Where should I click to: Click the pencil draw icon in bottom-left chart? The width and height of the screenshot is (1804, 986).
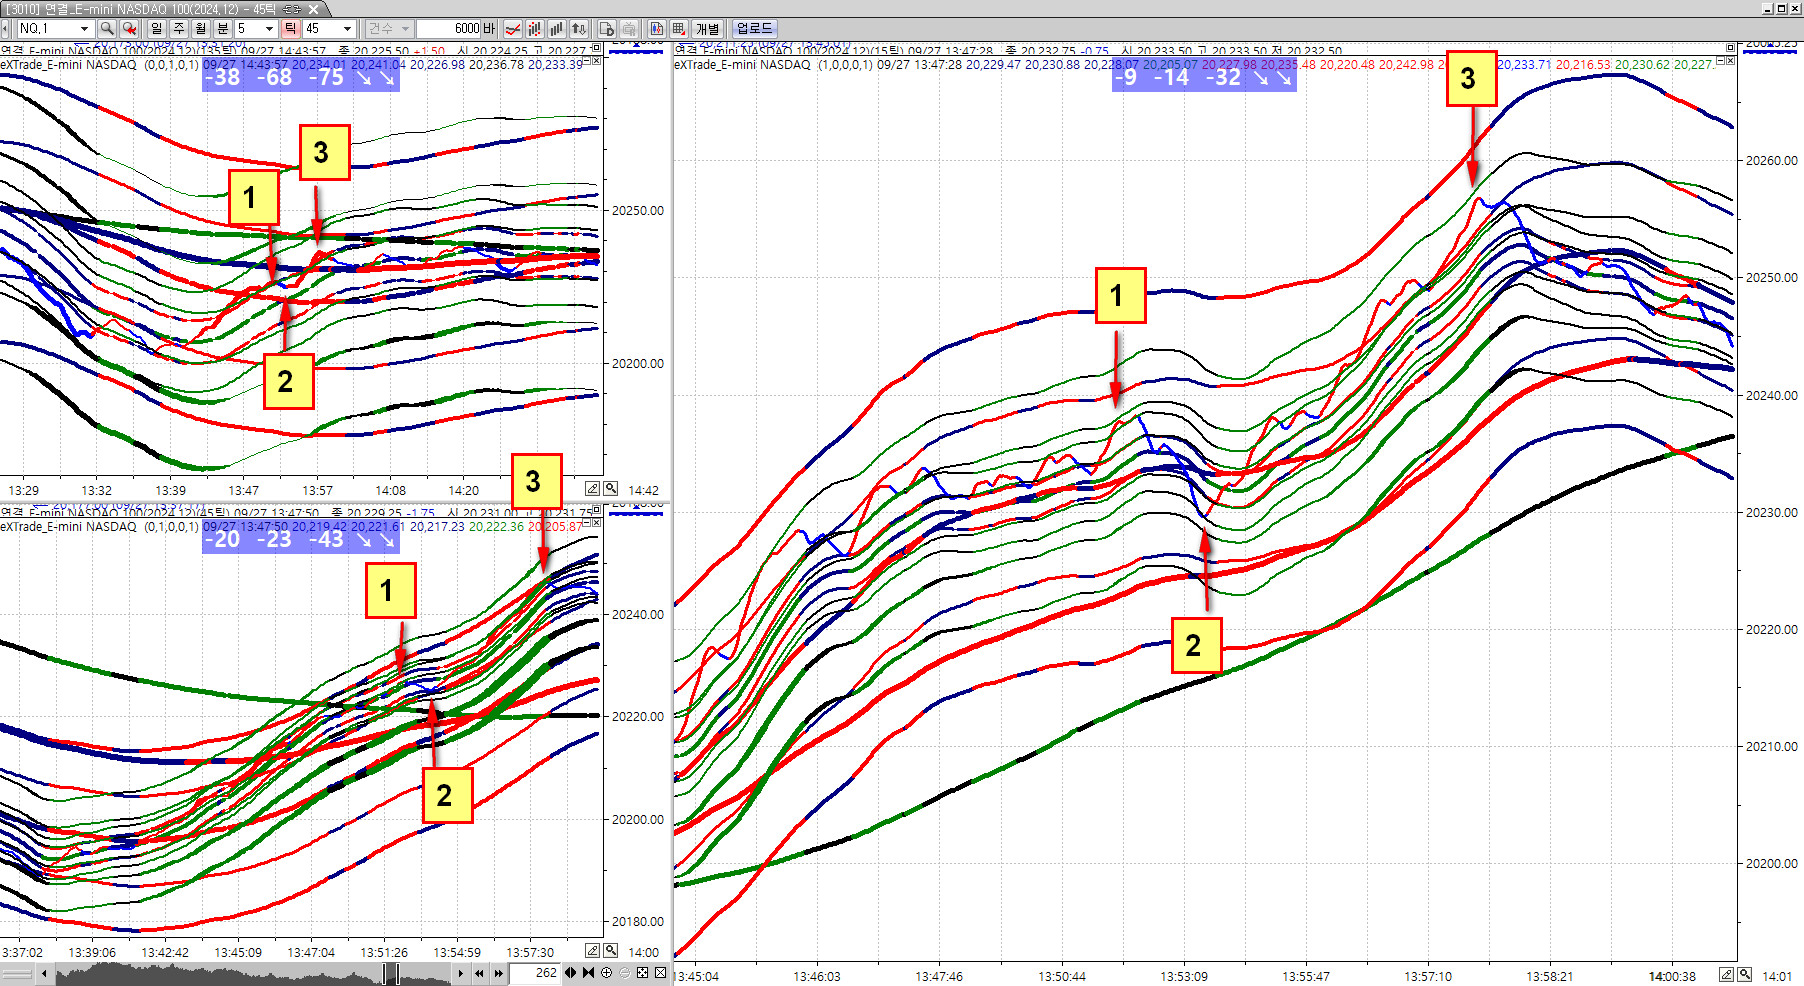592,951
